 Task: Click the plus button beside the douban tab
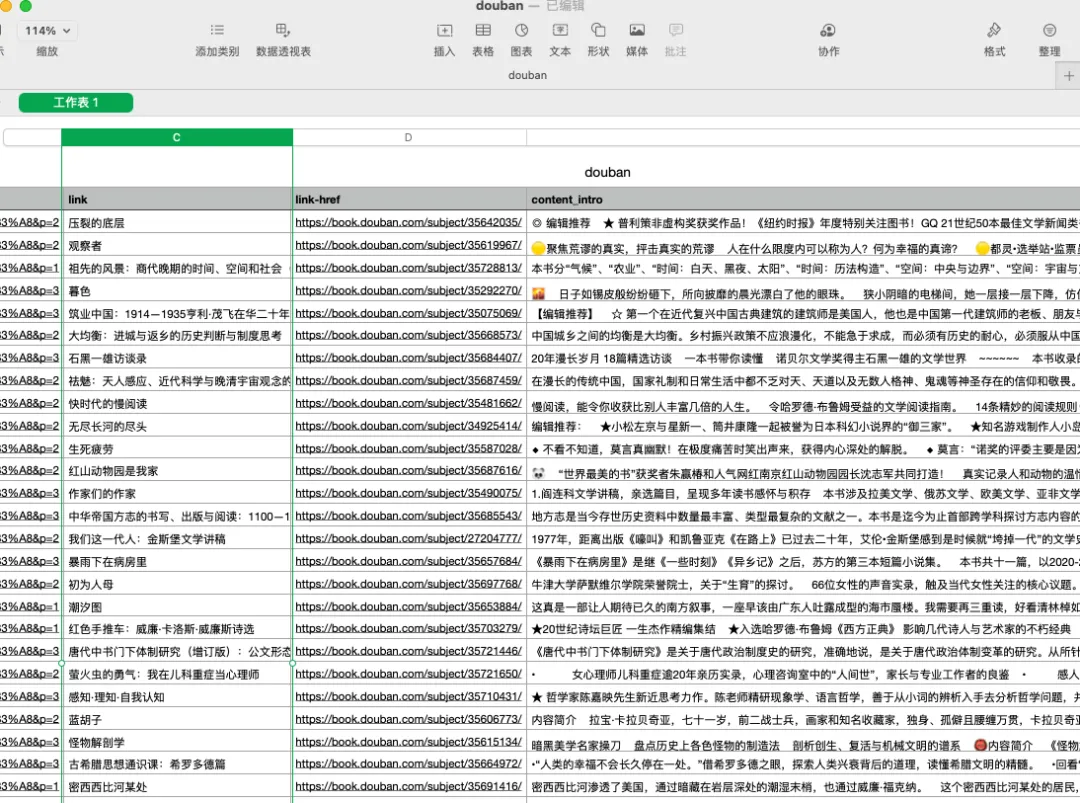coord(1068,75)
